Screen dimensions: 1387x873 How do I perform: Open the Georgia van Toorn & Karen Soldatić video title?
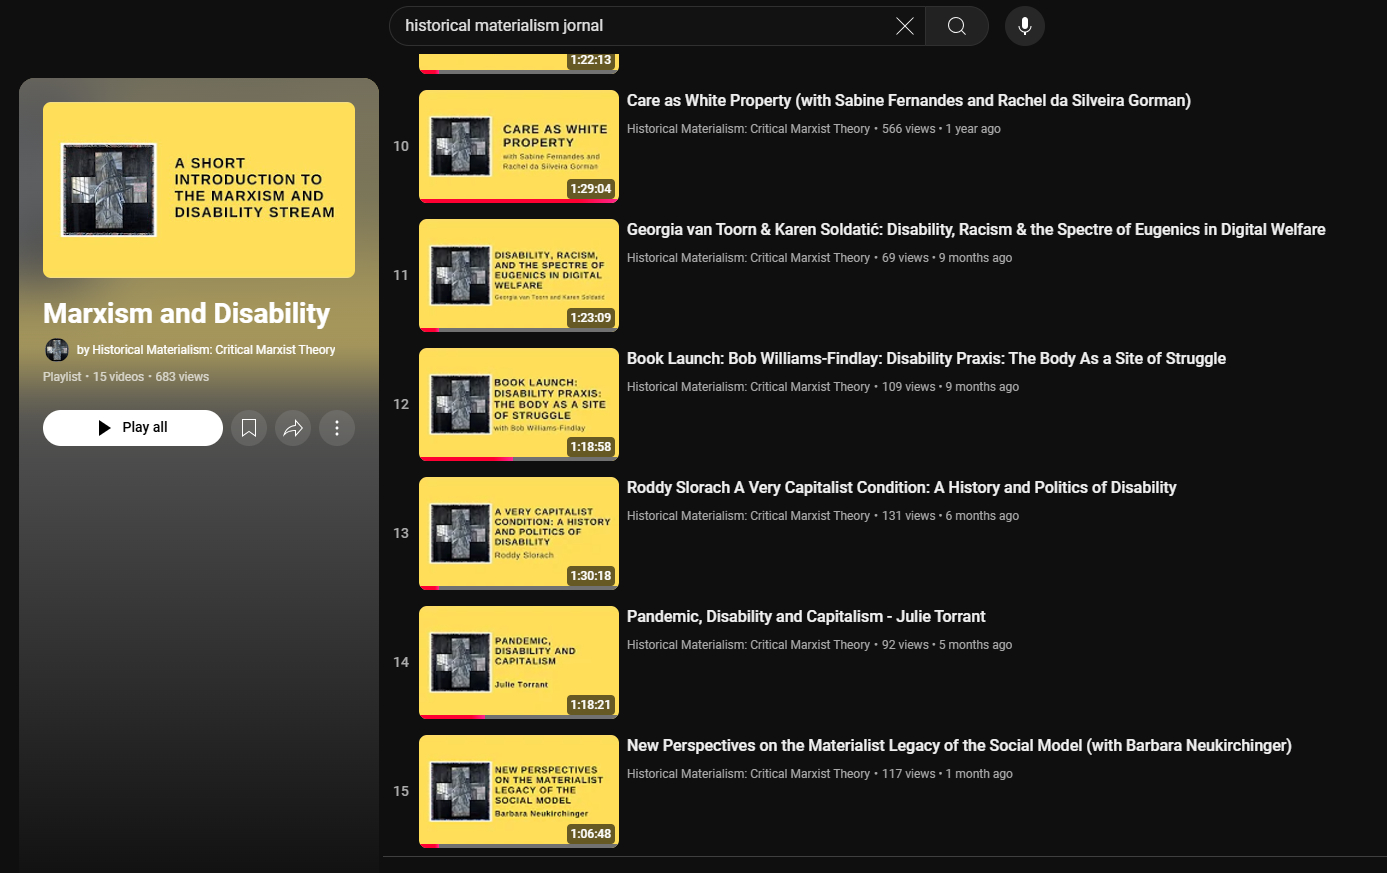tap(975, 230)
